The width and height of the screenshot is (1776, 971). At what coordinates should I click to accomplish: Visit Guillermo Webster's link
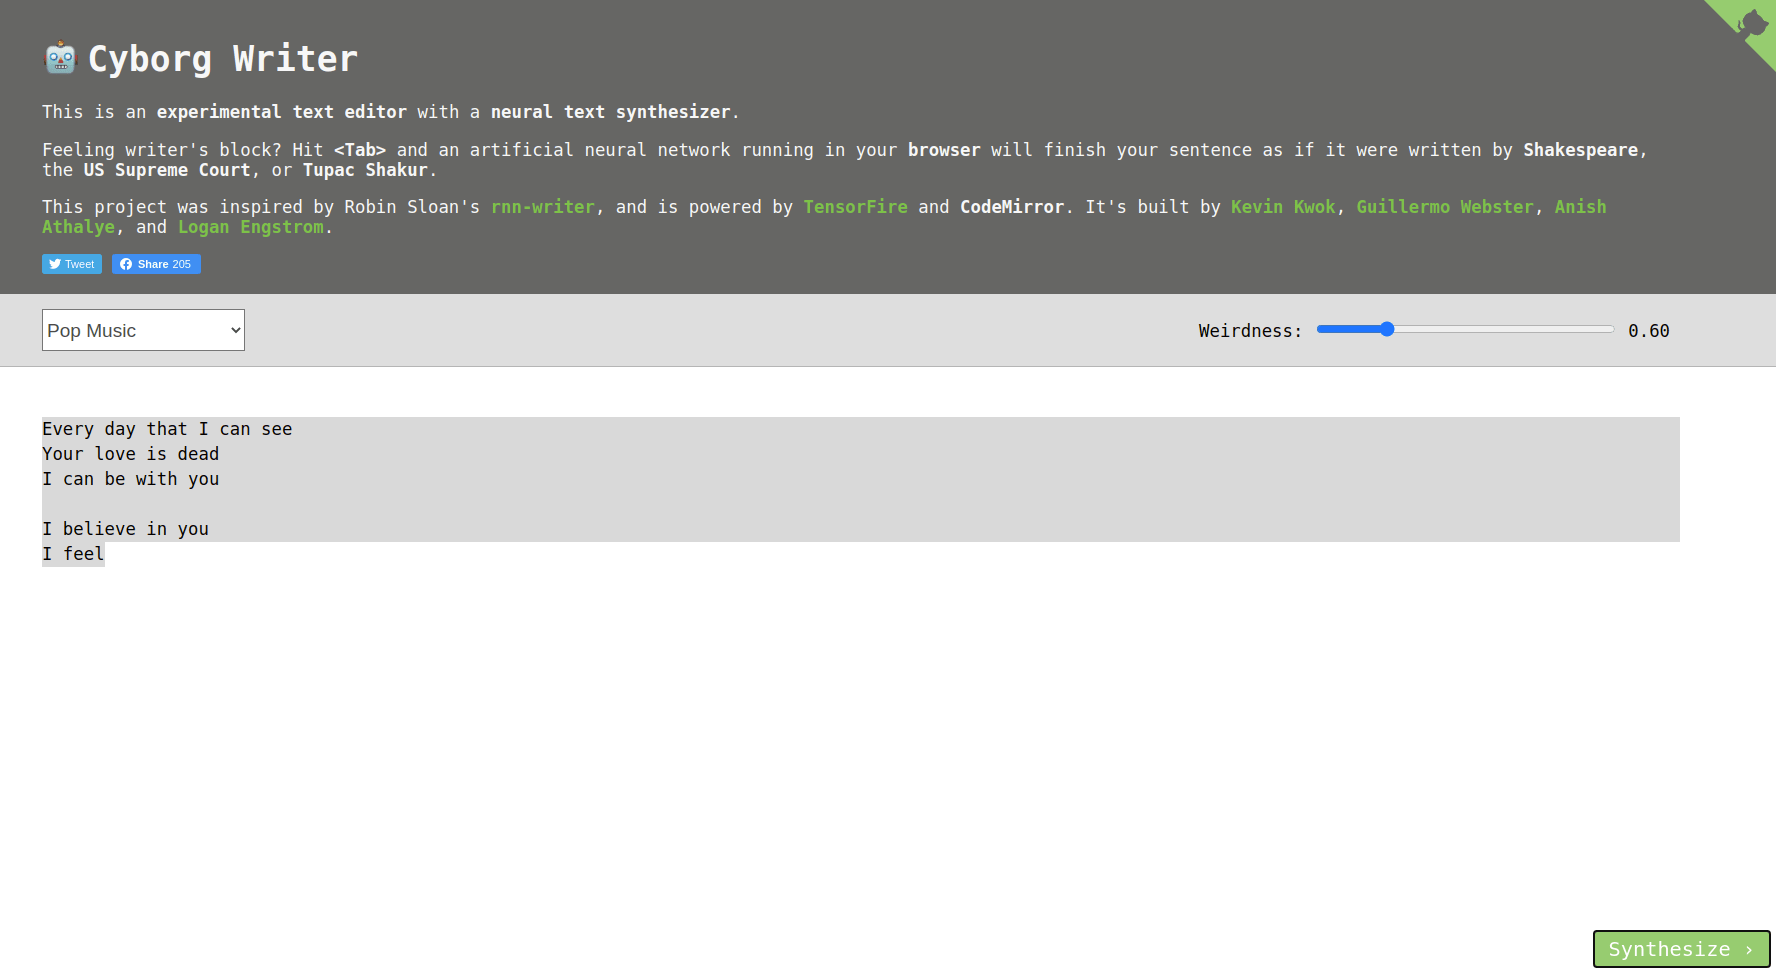tap(1444, 207)
